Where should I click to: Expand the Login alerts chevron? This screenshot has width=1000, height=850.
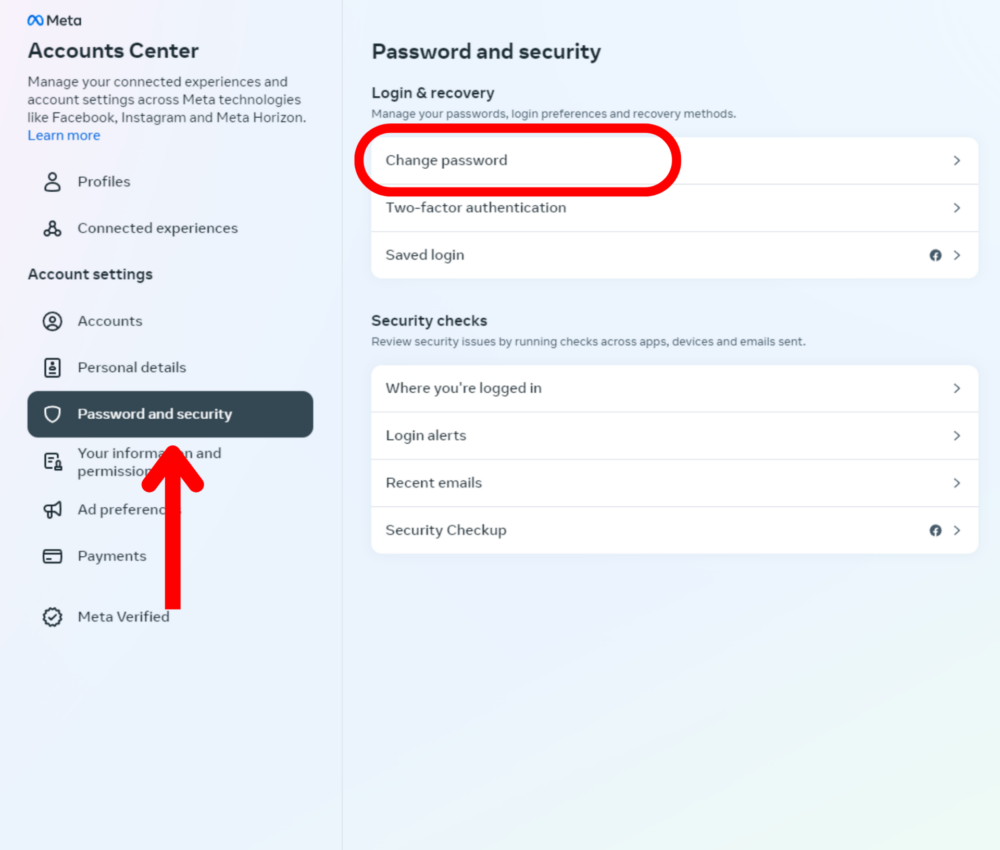(956, 435)
